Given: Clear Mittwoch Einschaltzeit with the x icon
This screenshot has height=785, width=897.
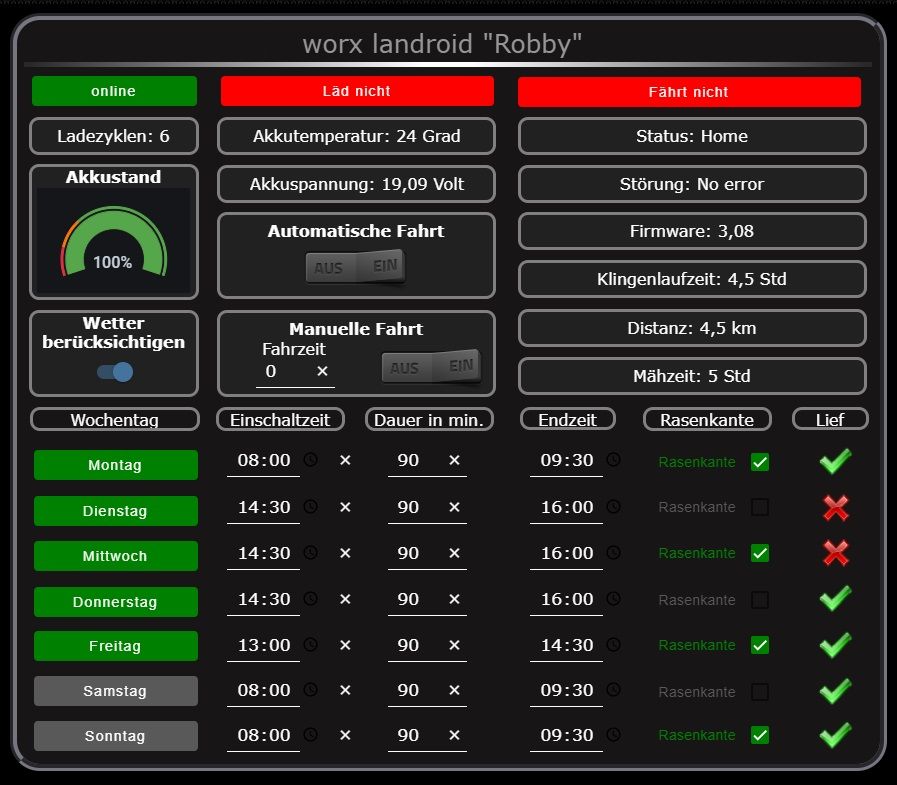Looking at the screenshot, I should (345, 553).
